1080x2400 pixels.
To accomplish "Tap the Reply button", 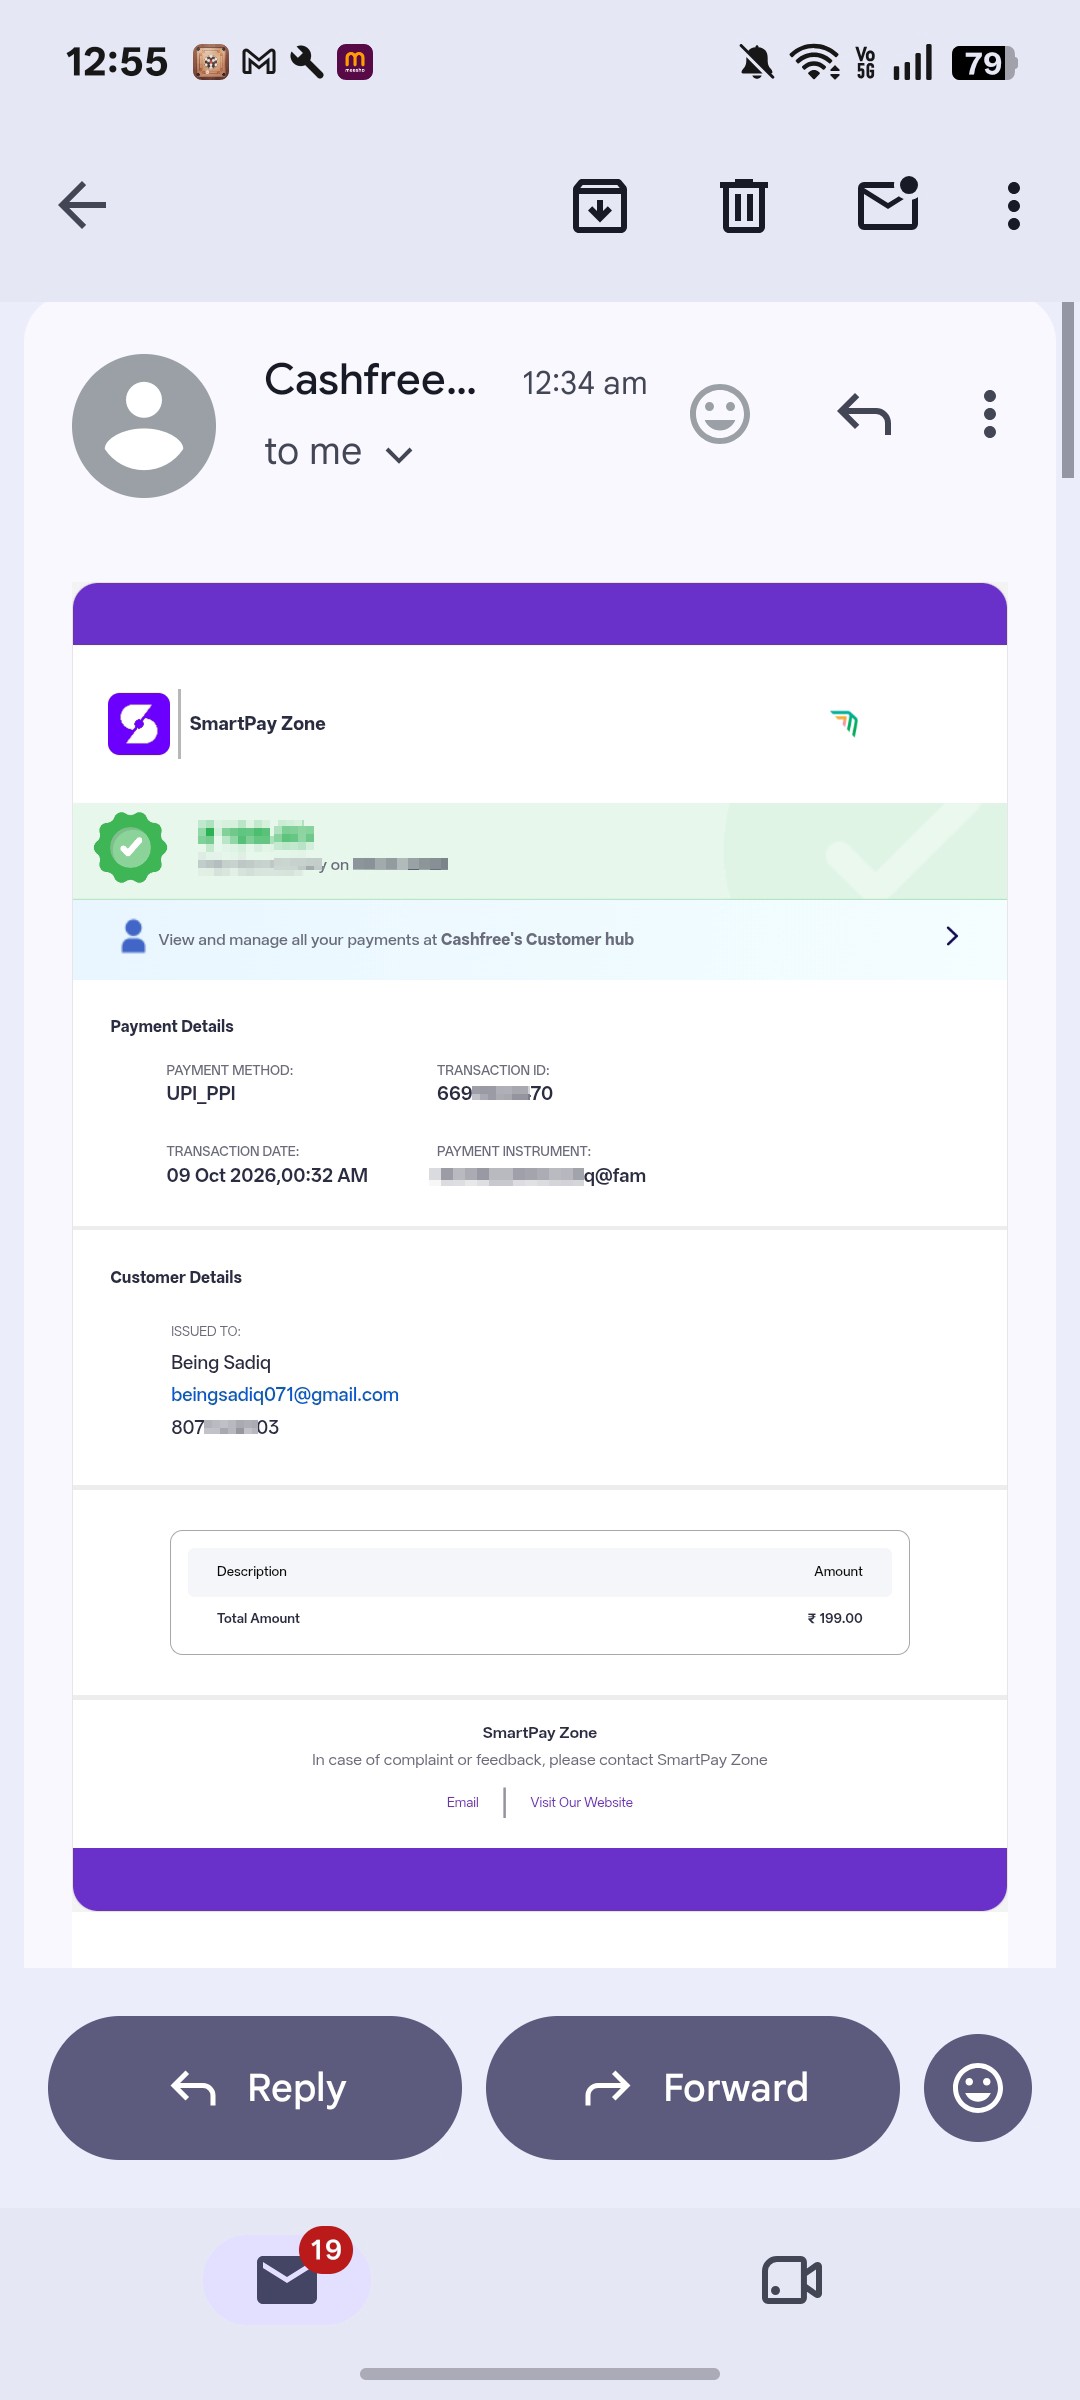I will [x=255, y=2088].
